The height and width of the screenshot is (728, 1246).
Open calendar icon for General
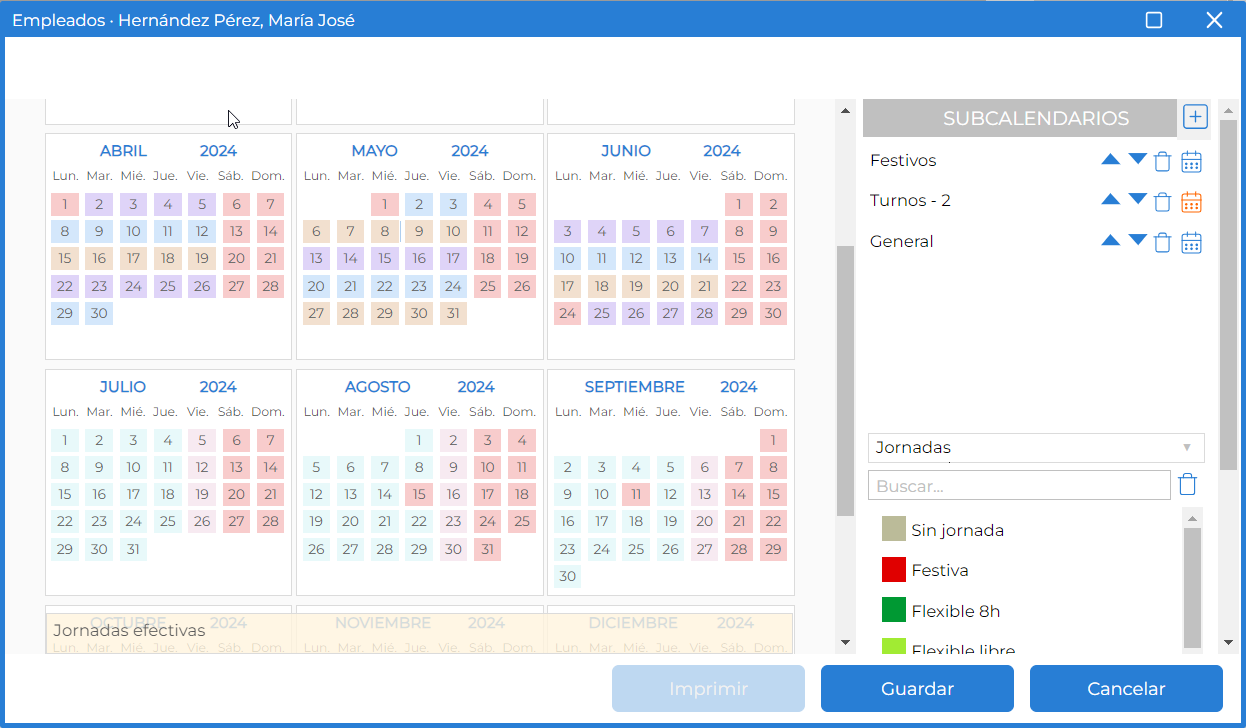[1191, 242]
